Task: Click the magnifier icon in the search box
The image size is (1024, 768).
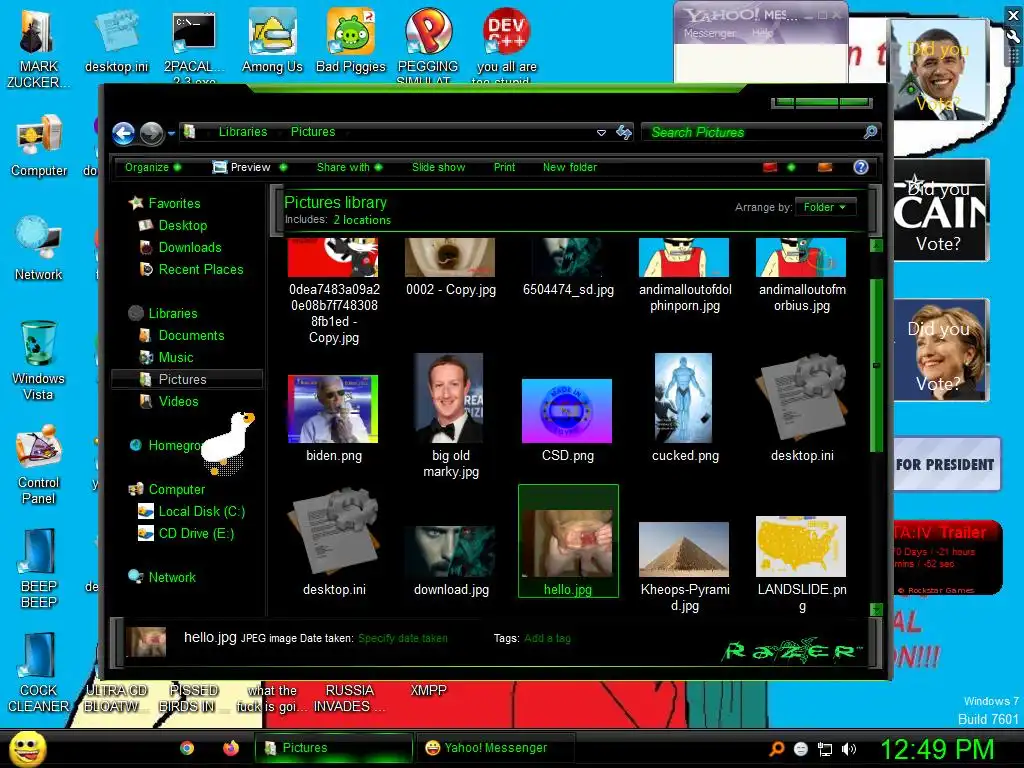Action: pyautogui.click(x=870, y=133)
